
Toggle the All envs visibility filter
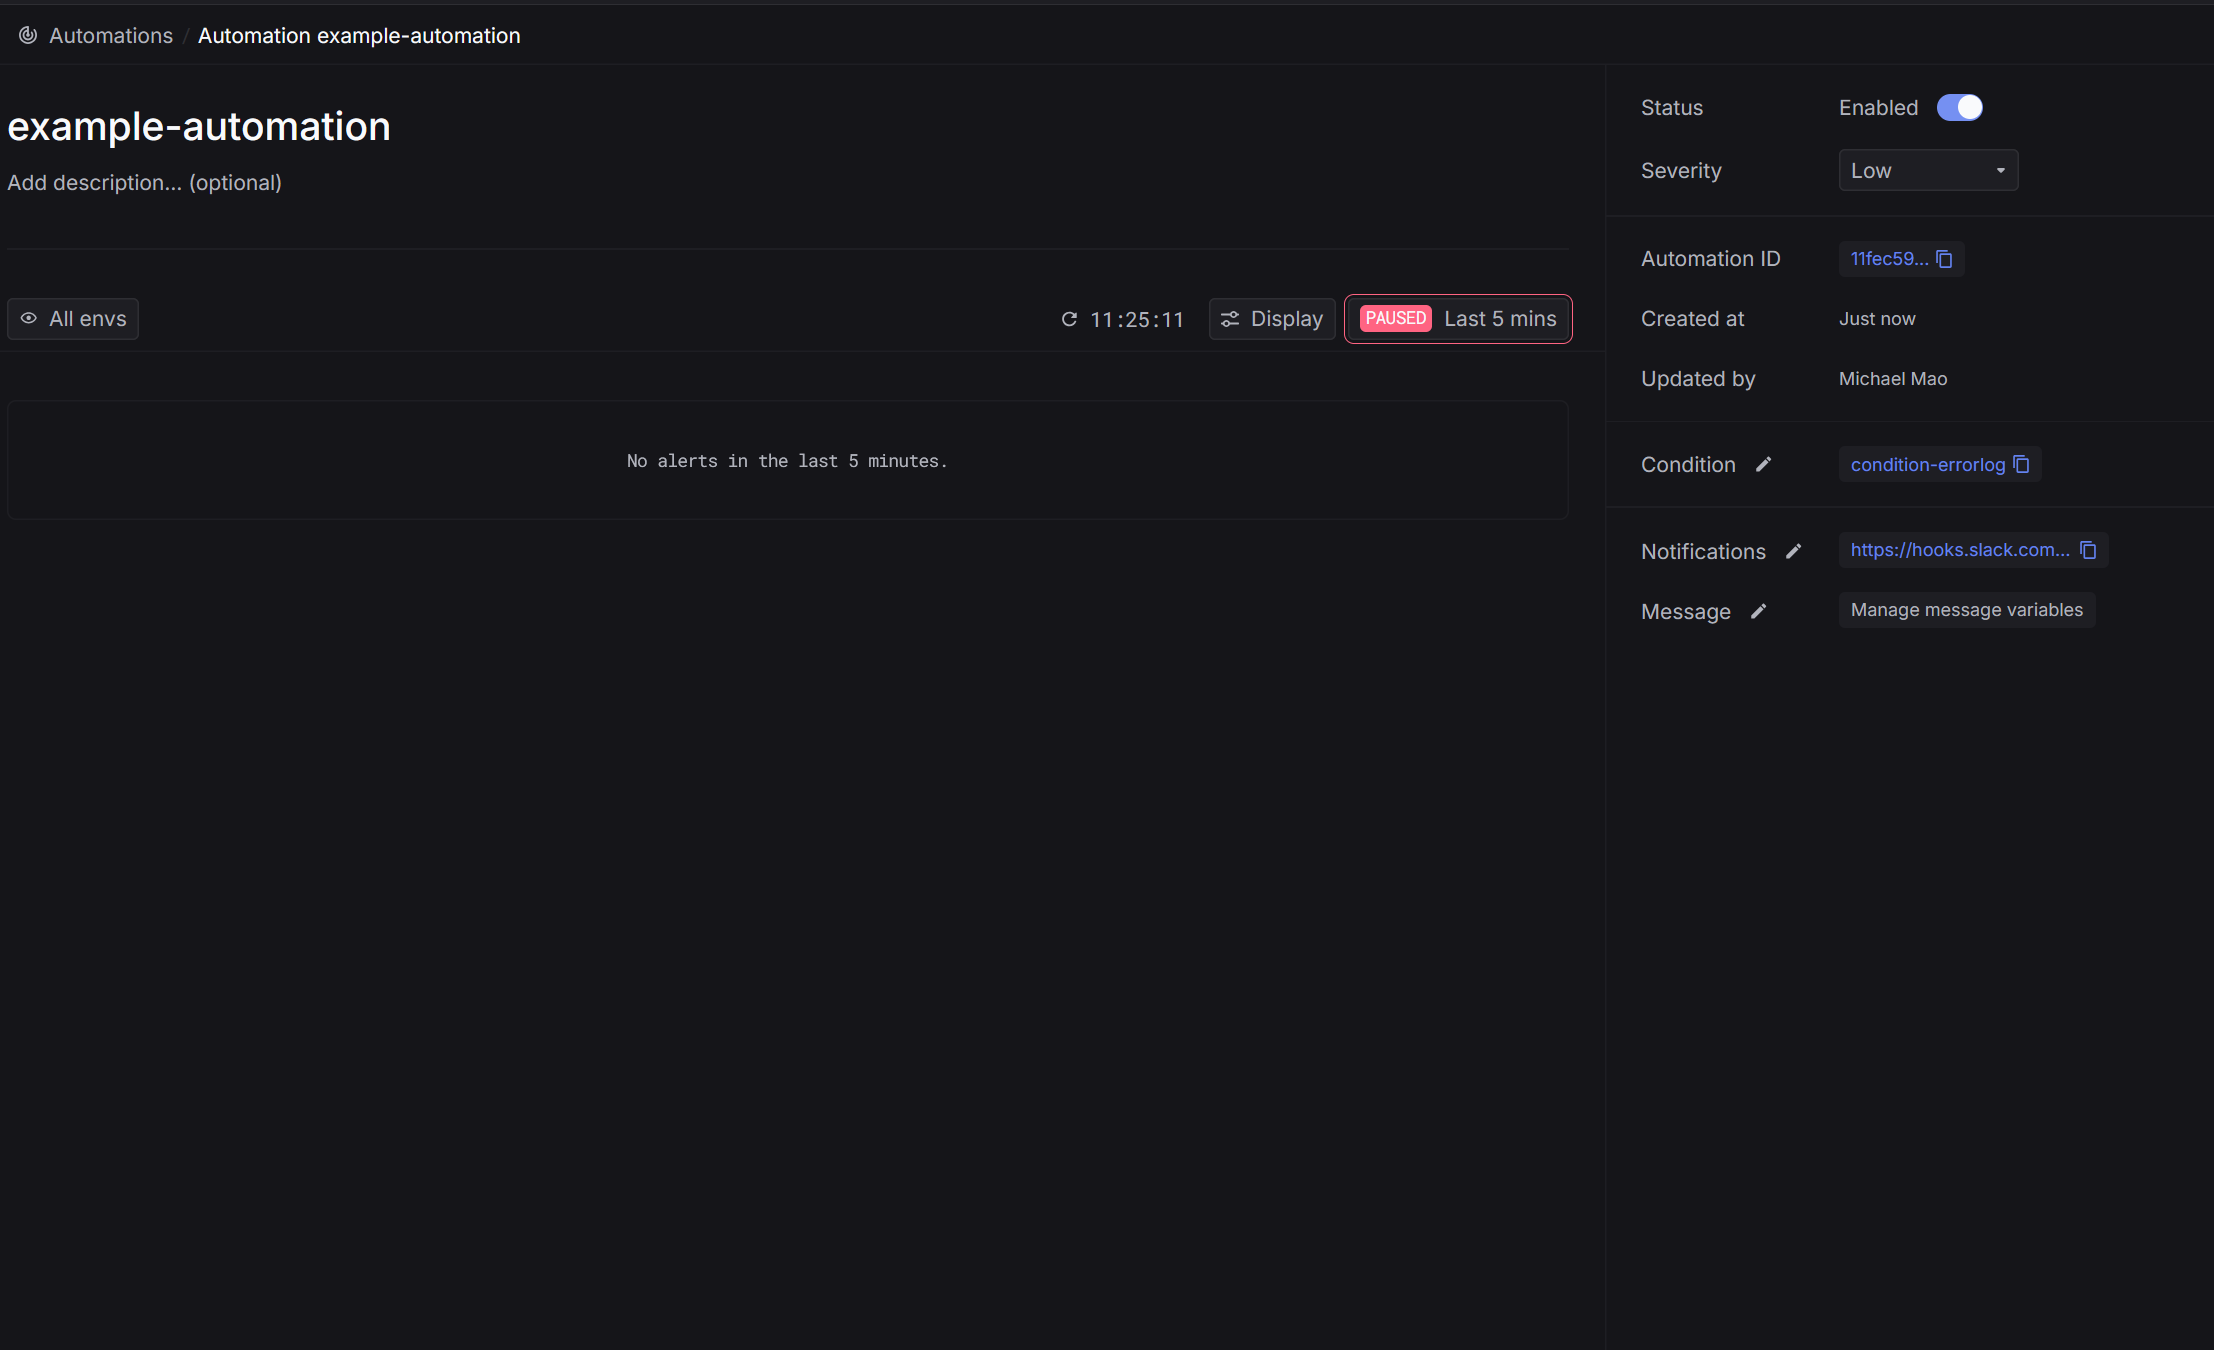click(x=73, y=319)
